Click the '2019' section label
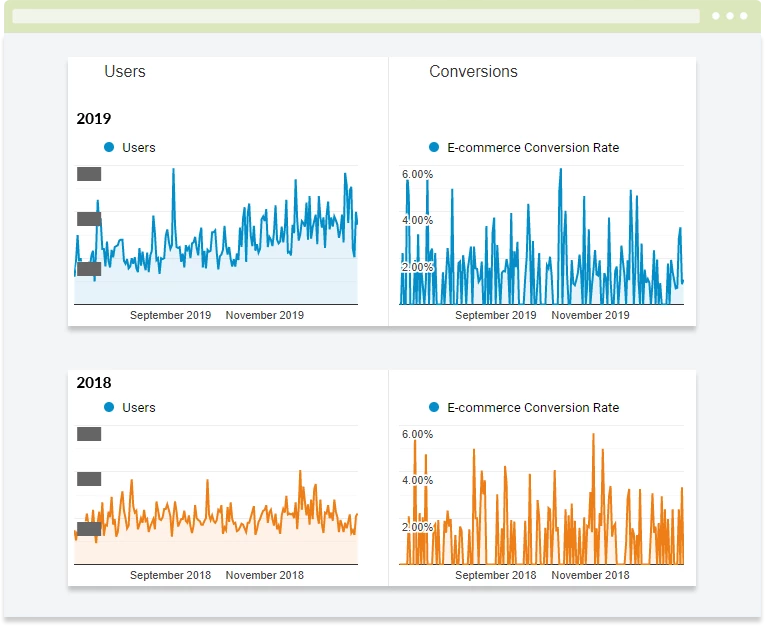Viewport: 765px width, 626px height. [94, 119]
